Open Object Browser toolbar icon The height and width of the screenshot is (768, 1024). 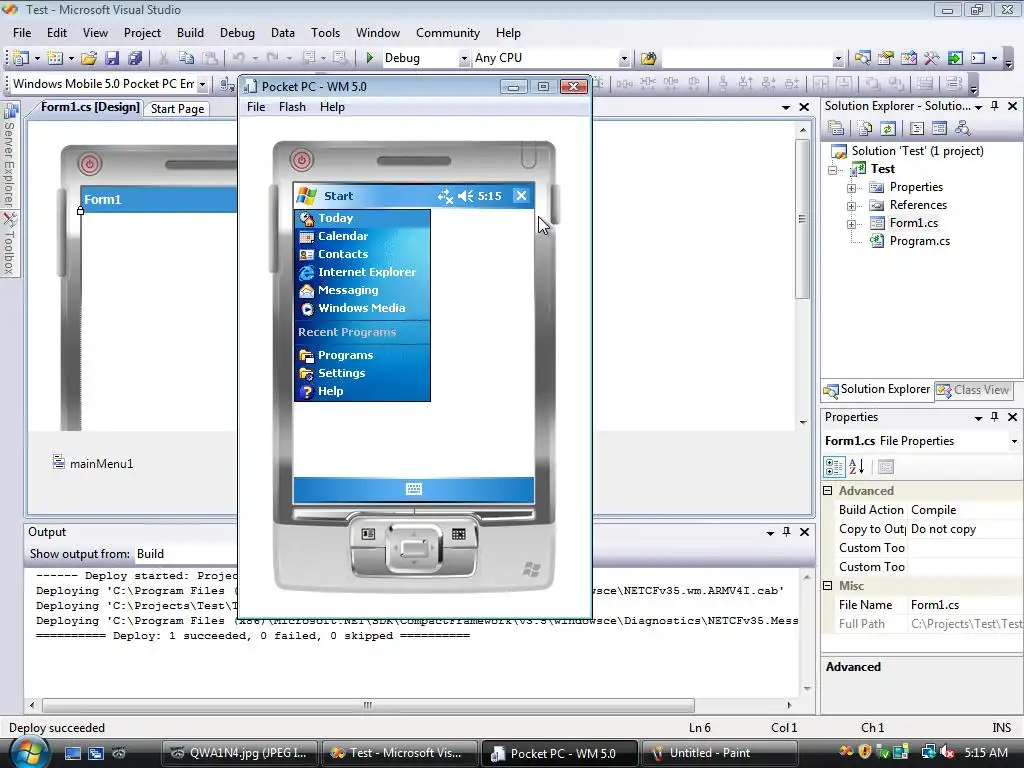coord(908,58)
